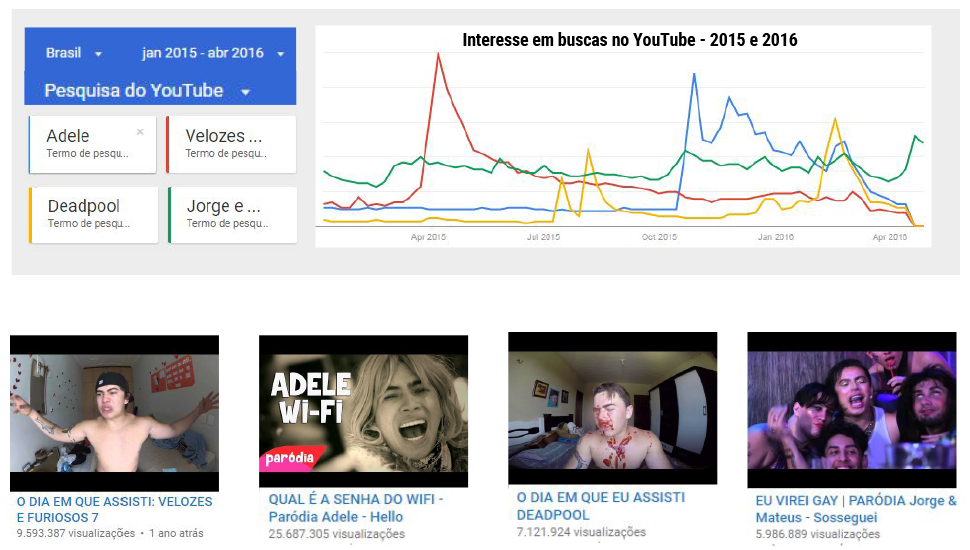
Task: Open the Jorge & Mateus paródia video thumbnail
Action: [852, 410]
